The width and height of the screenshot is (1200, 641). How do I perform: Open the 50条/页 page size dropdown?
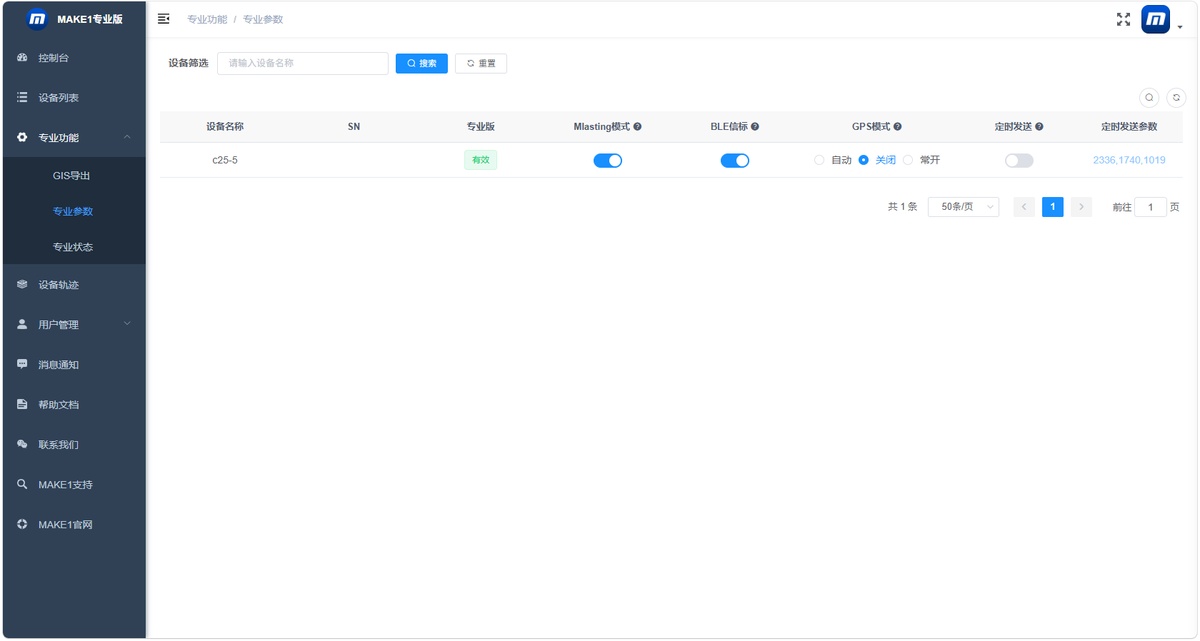point(963,207)
